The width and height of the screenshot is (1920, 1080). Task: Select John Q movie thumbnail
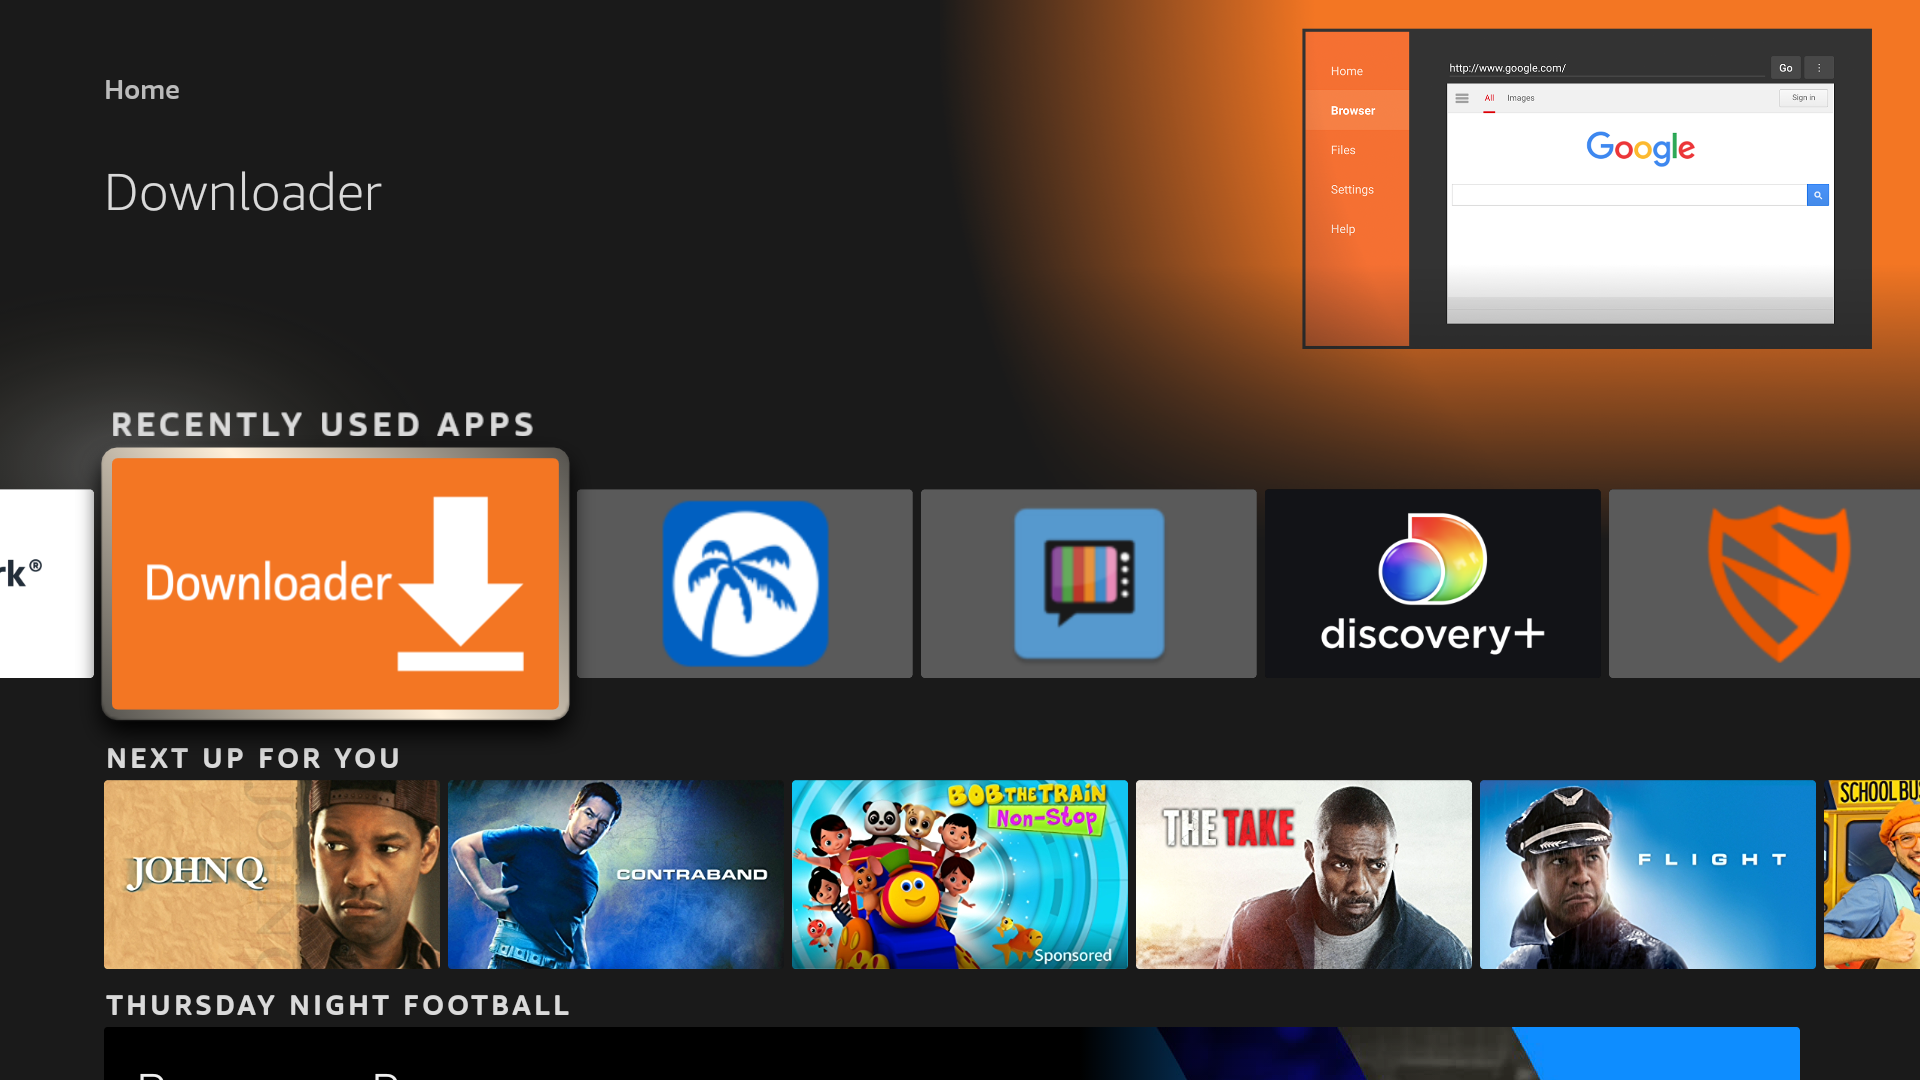tap(272, 874)
